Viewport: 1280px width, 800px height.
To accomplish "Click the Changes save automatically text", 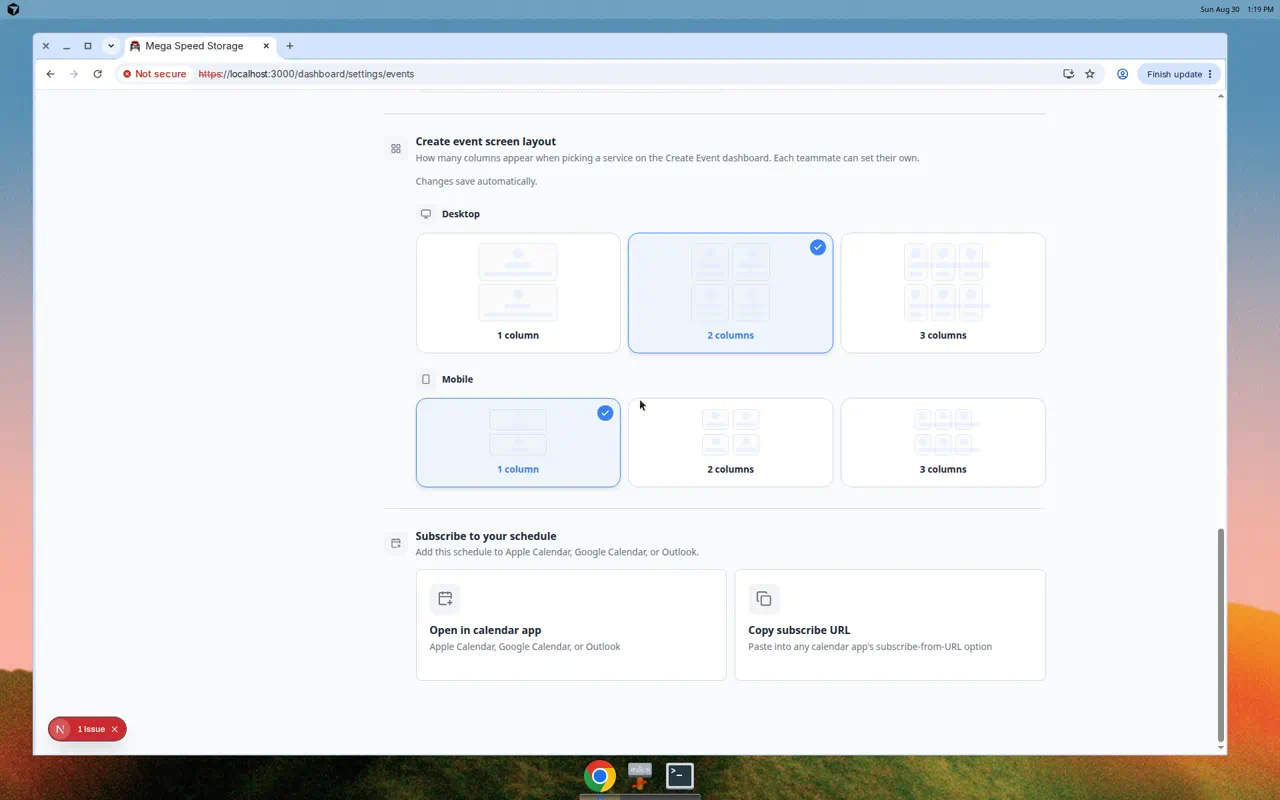I will tap(476, 182).
